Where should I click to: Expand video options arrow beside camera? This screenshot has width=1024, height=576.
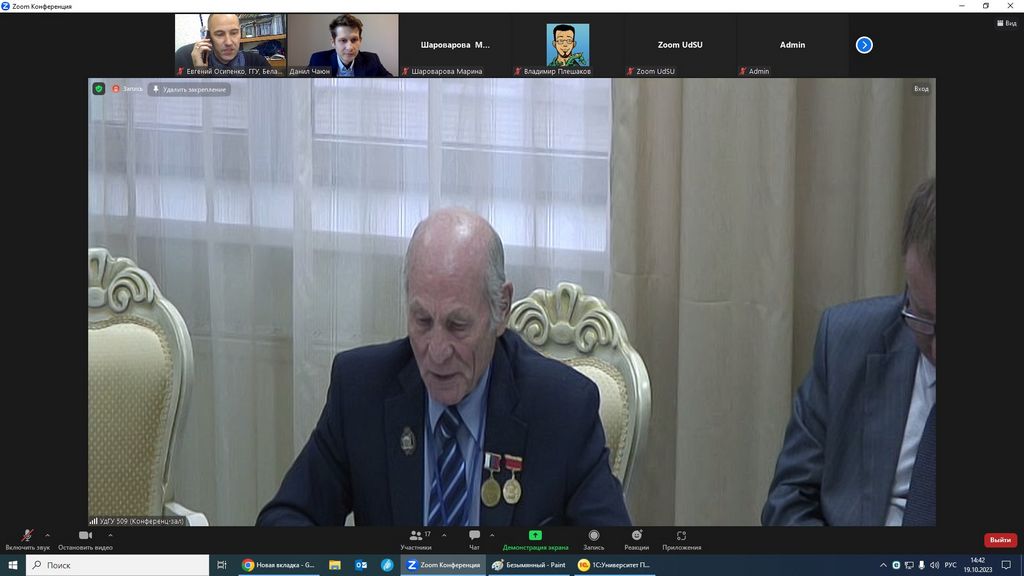click(110, 535)
